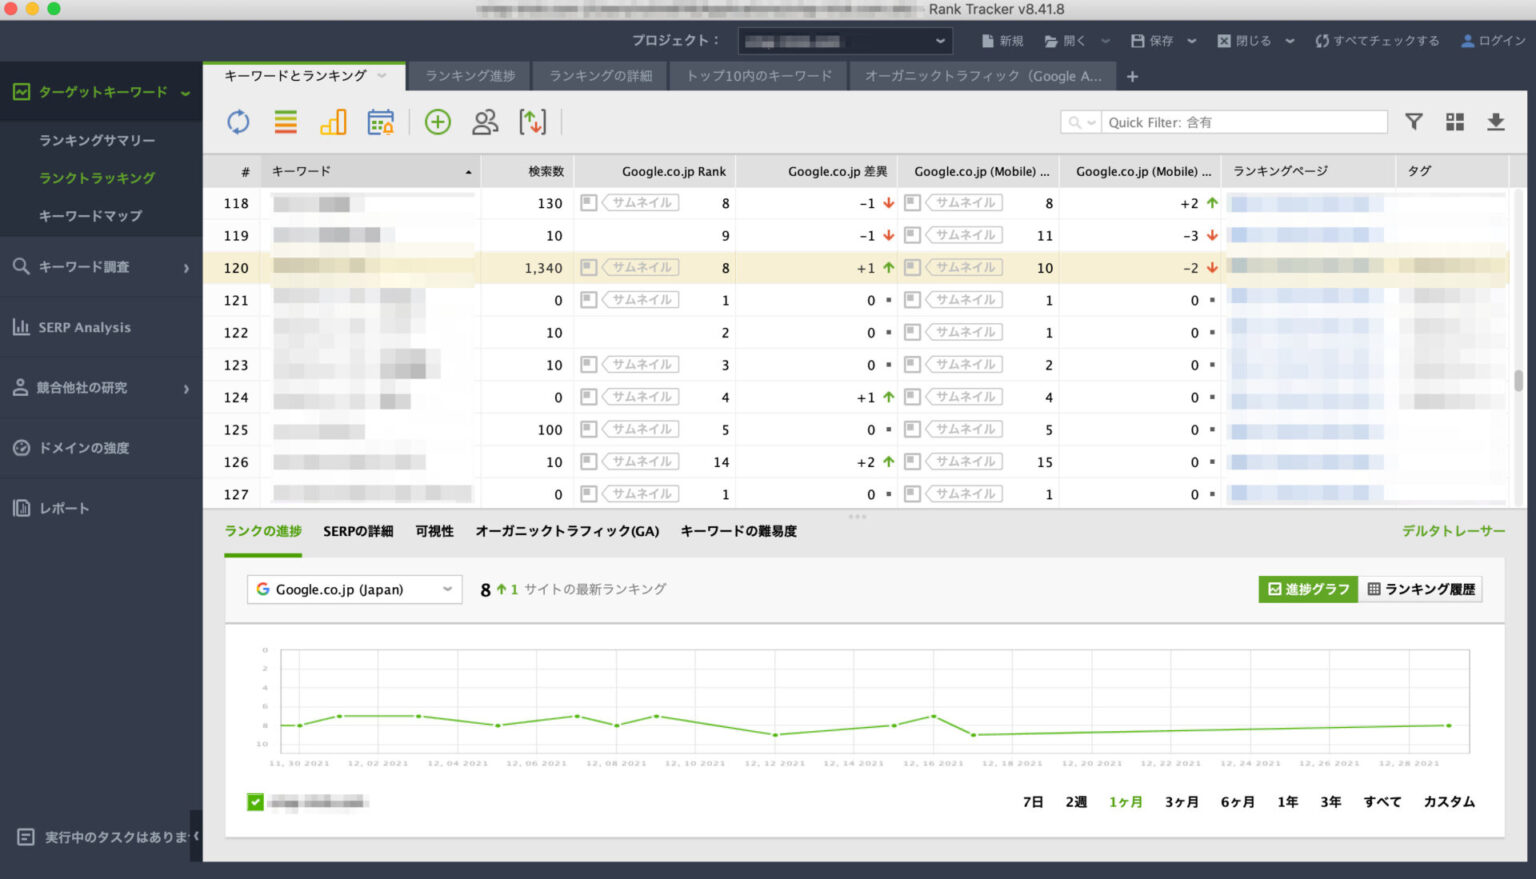Click ターゲットキーワード sidebar section
Image resolution: width=1536 pixels, height=879 pixels.
click(x=102, y=92)
